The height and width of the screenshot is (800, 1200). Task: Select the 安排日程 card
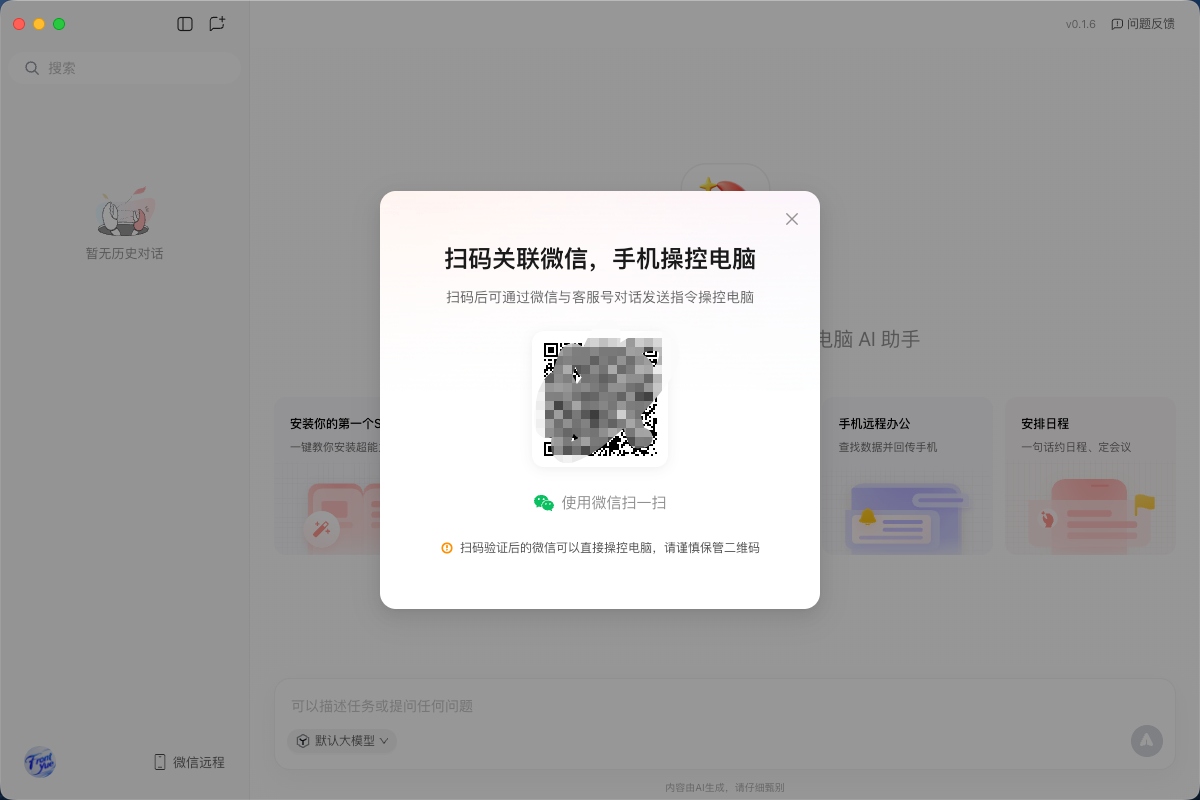tap(1090, 476)
